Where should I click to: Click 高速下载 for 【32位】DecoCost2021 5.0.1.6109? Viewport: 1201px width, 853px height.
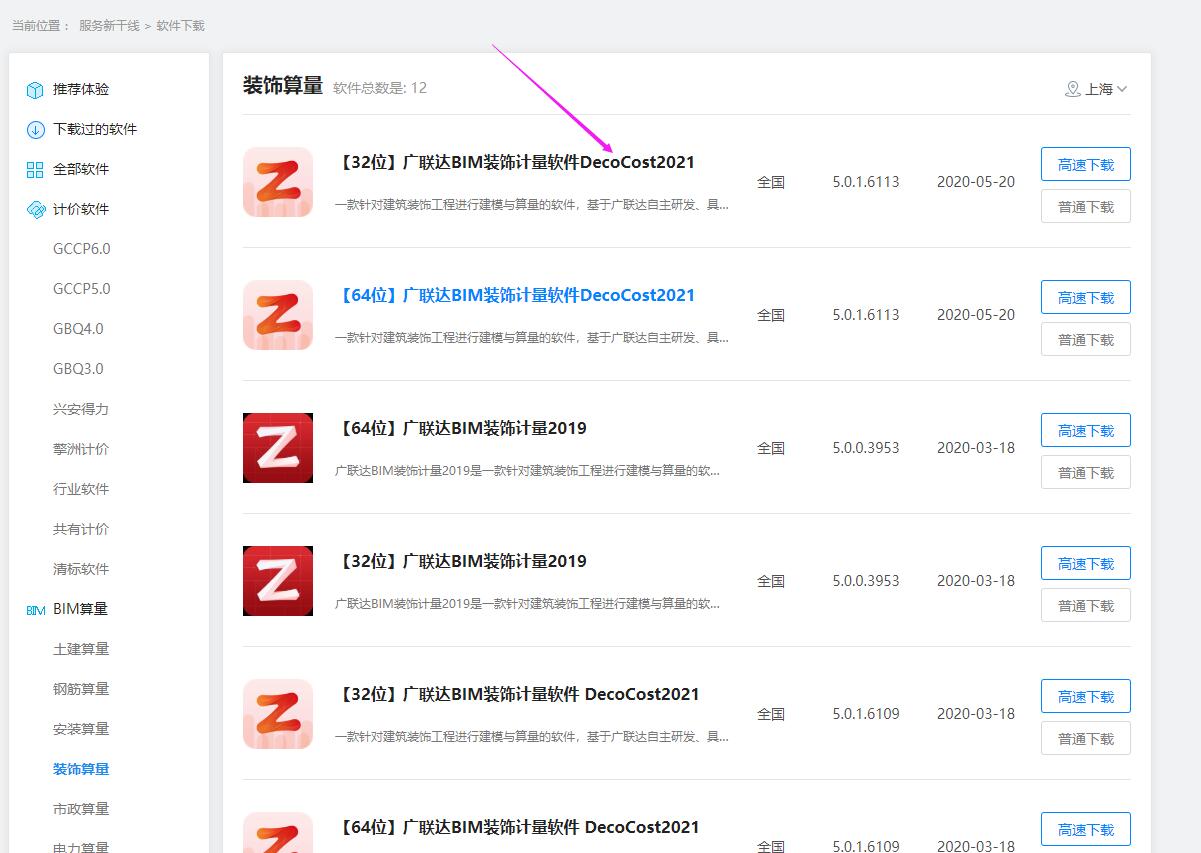coord(1086,696)
